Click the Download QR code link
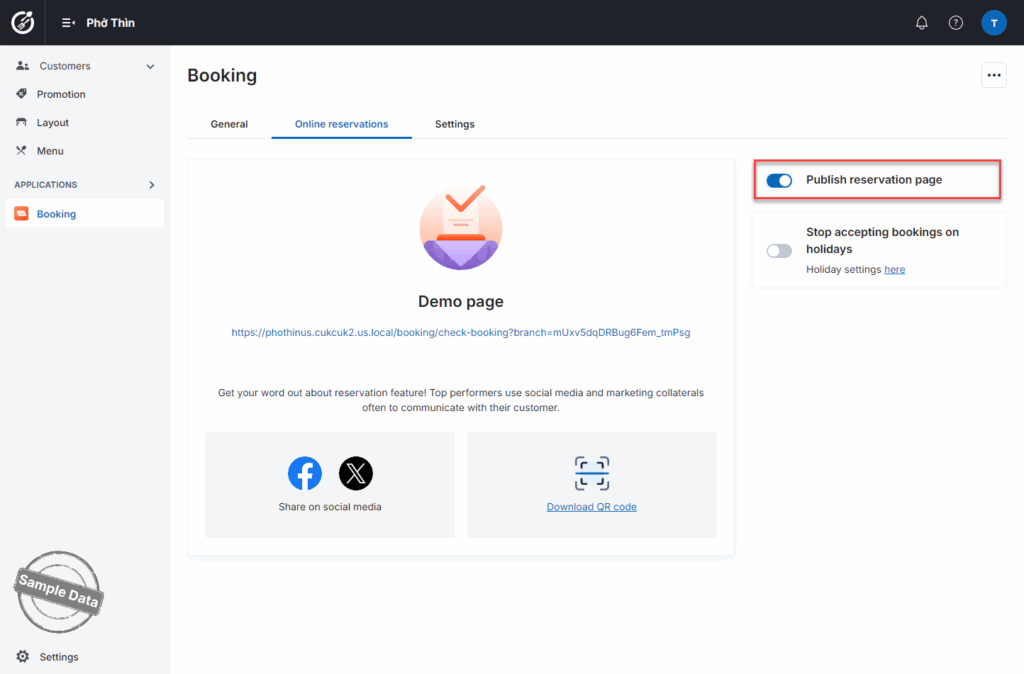The image size is (1024, 674). coord(591,507)
